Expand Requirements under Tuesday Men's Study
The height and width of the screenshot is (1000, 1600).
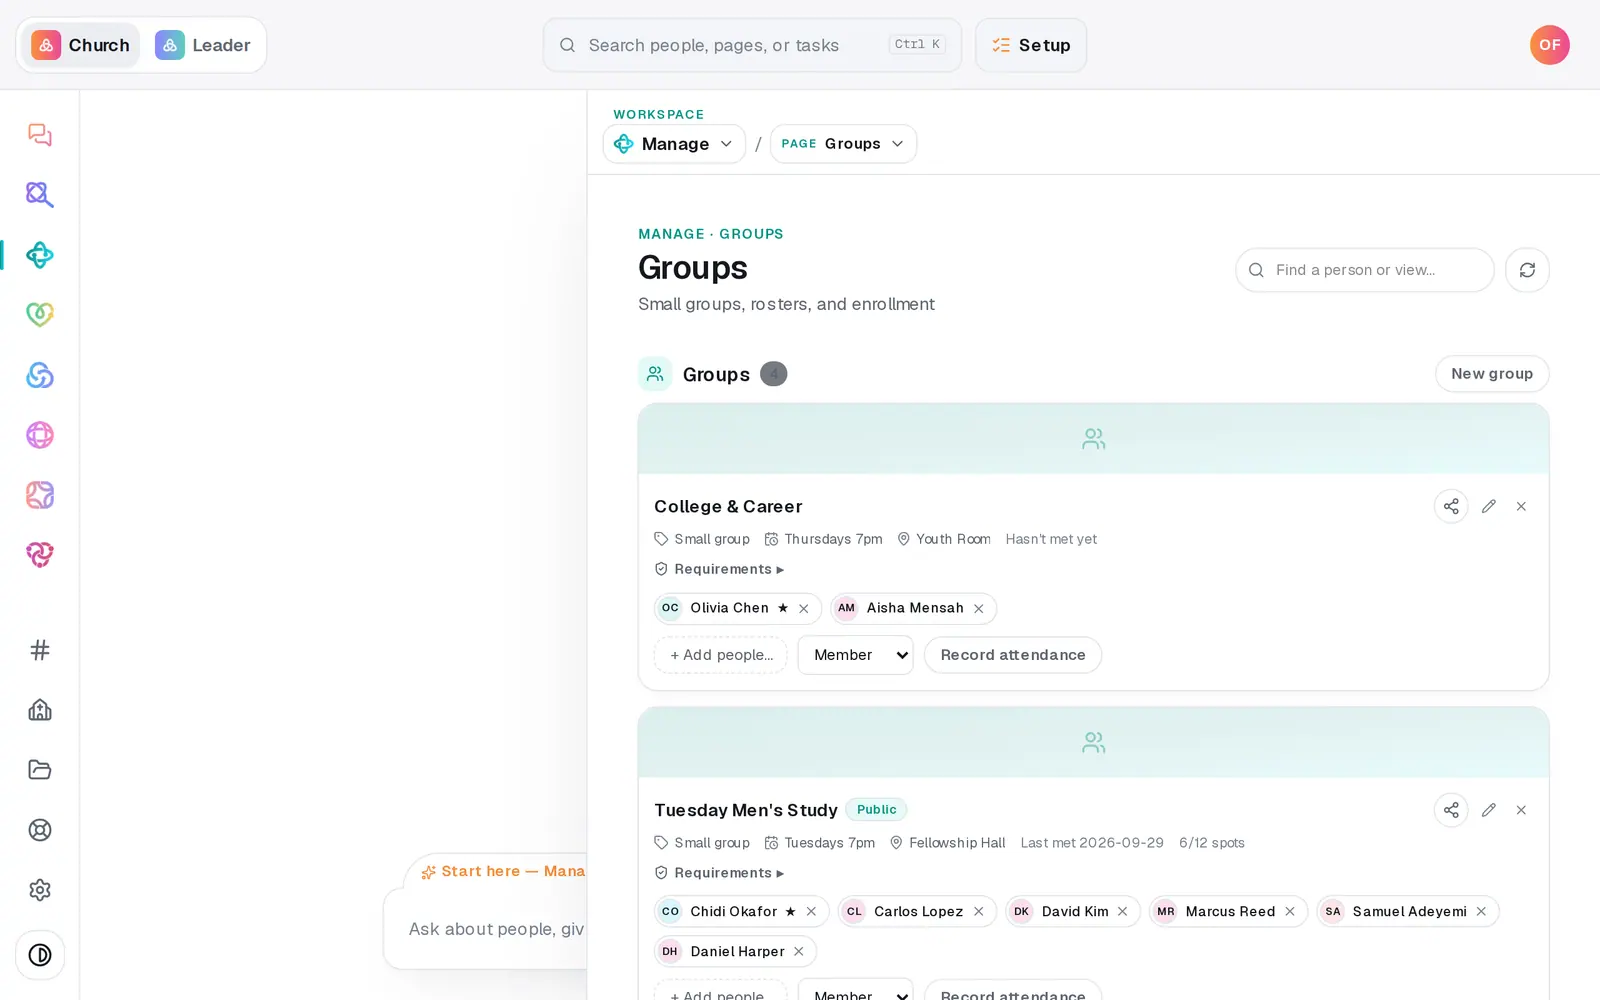719,873
